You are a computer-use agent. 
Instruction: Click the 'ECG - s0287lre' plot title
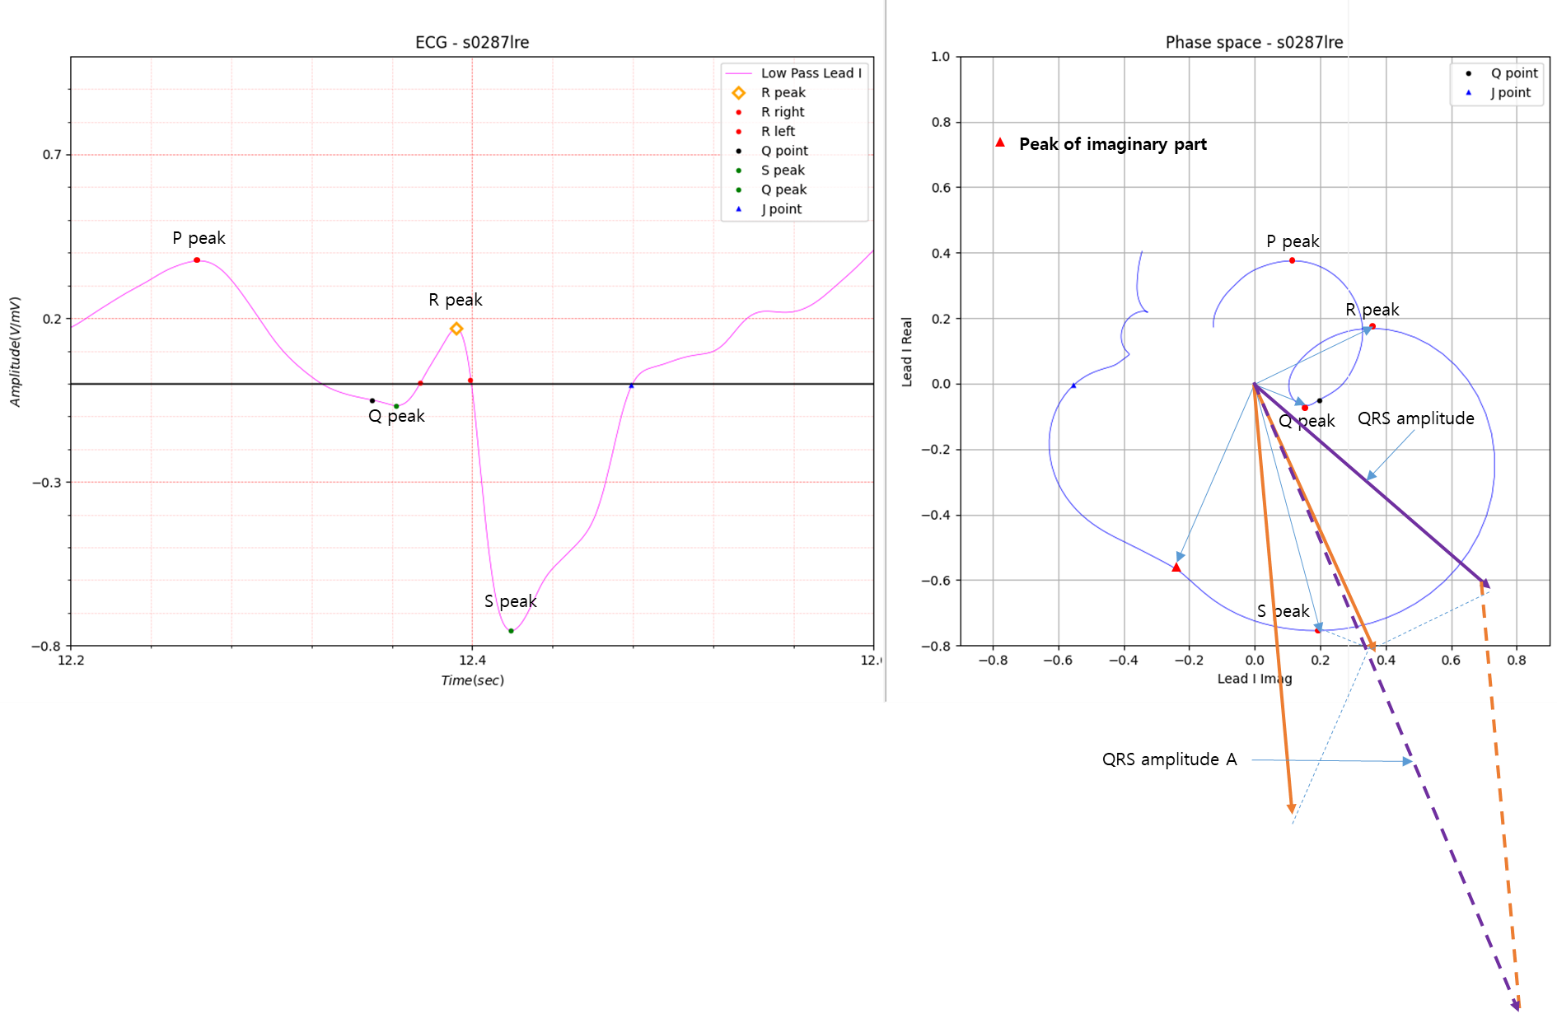[x=472, y=42]
